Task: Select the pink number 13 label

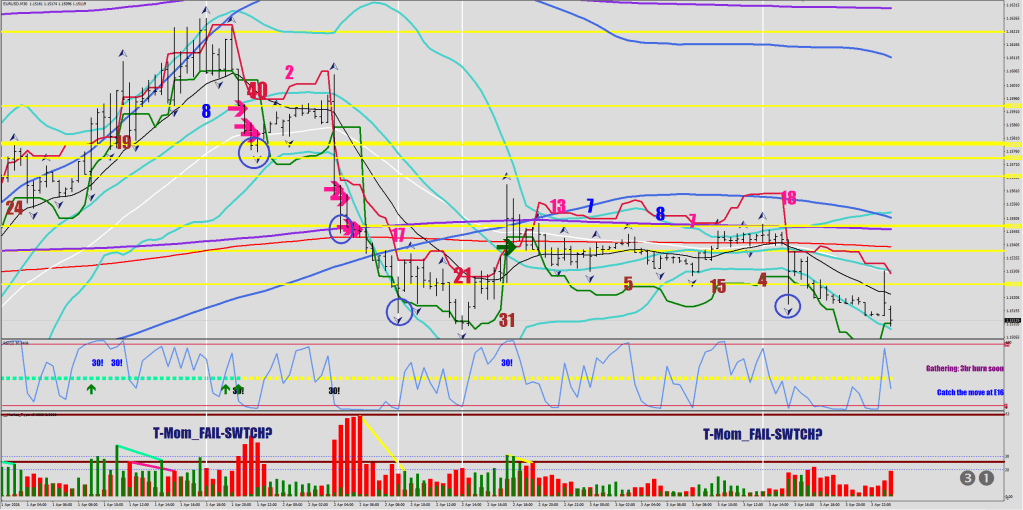Action: [x=557, y=206]
